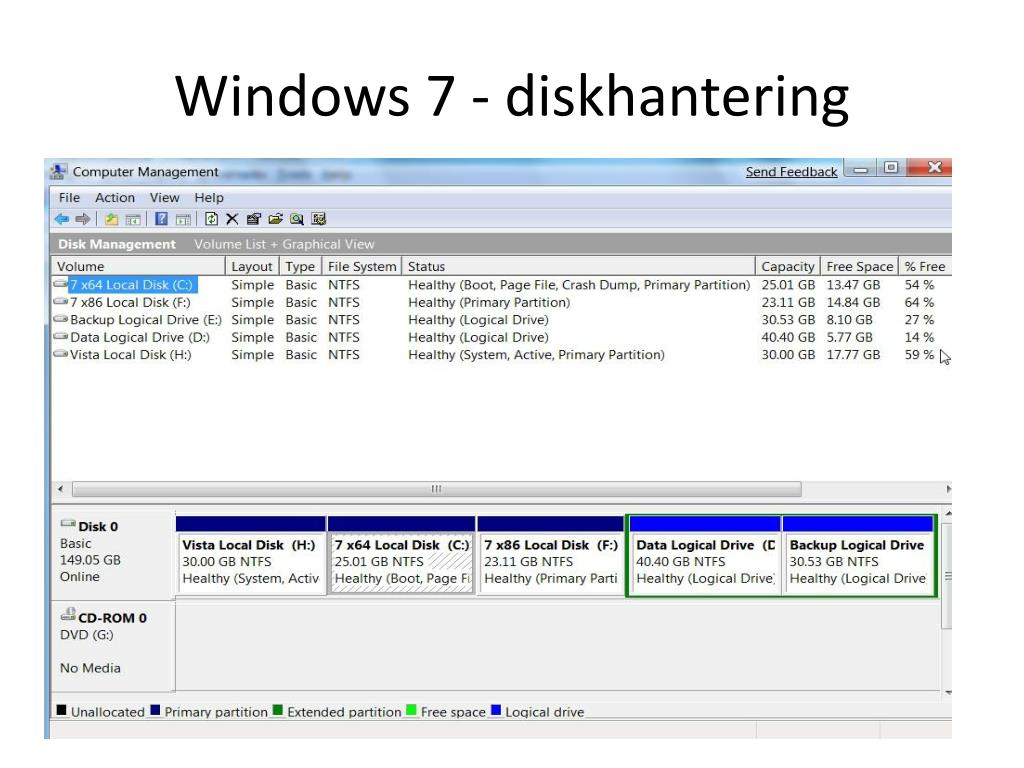Sort by the Type column header
The width and height of the screenshot is (1024, 768).
click(x=301, y=266)
